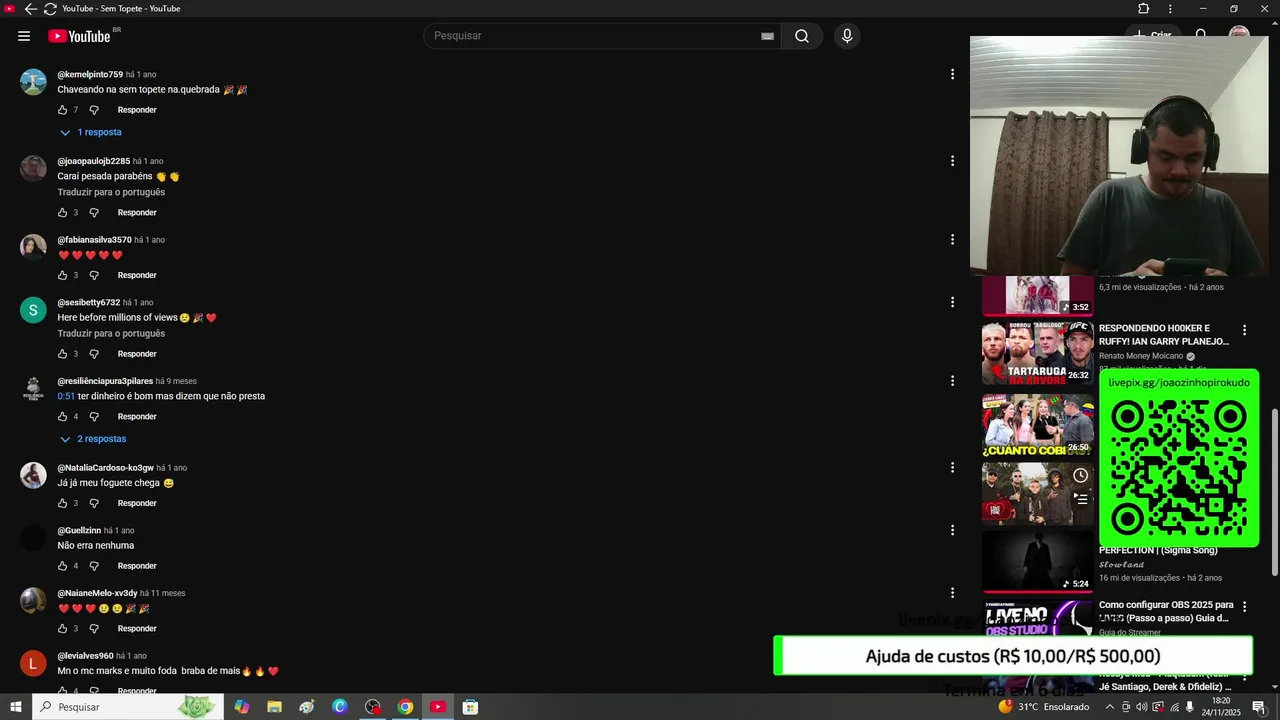Open the @sesibetty6732 green S avatar
The image size is (1280, 720).
(33, 310)
